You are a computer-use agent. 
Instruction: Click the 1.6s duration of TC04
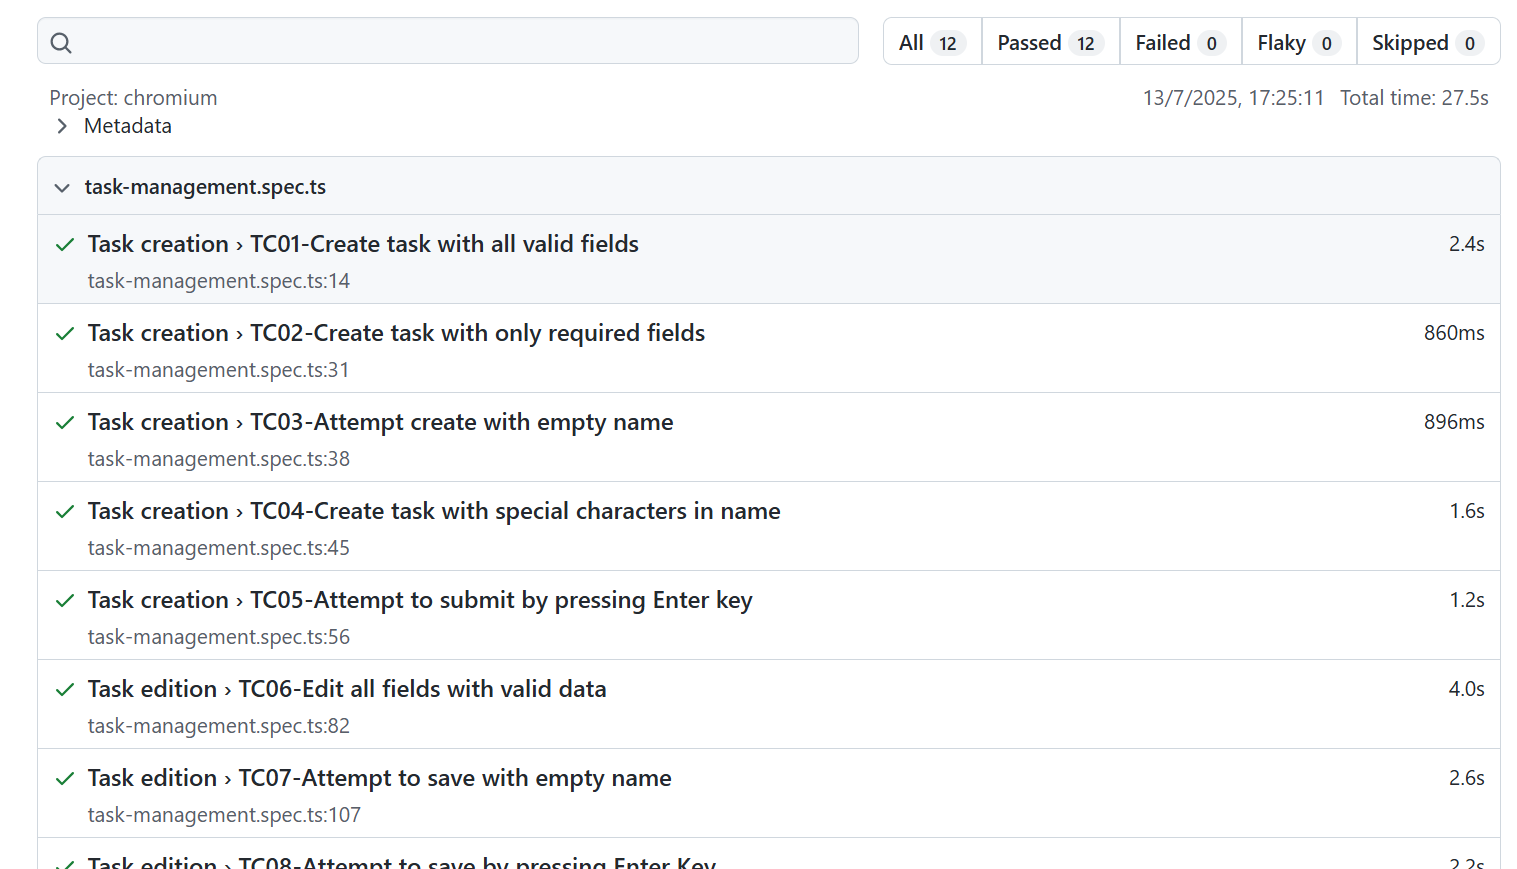tap(1467, 511)
